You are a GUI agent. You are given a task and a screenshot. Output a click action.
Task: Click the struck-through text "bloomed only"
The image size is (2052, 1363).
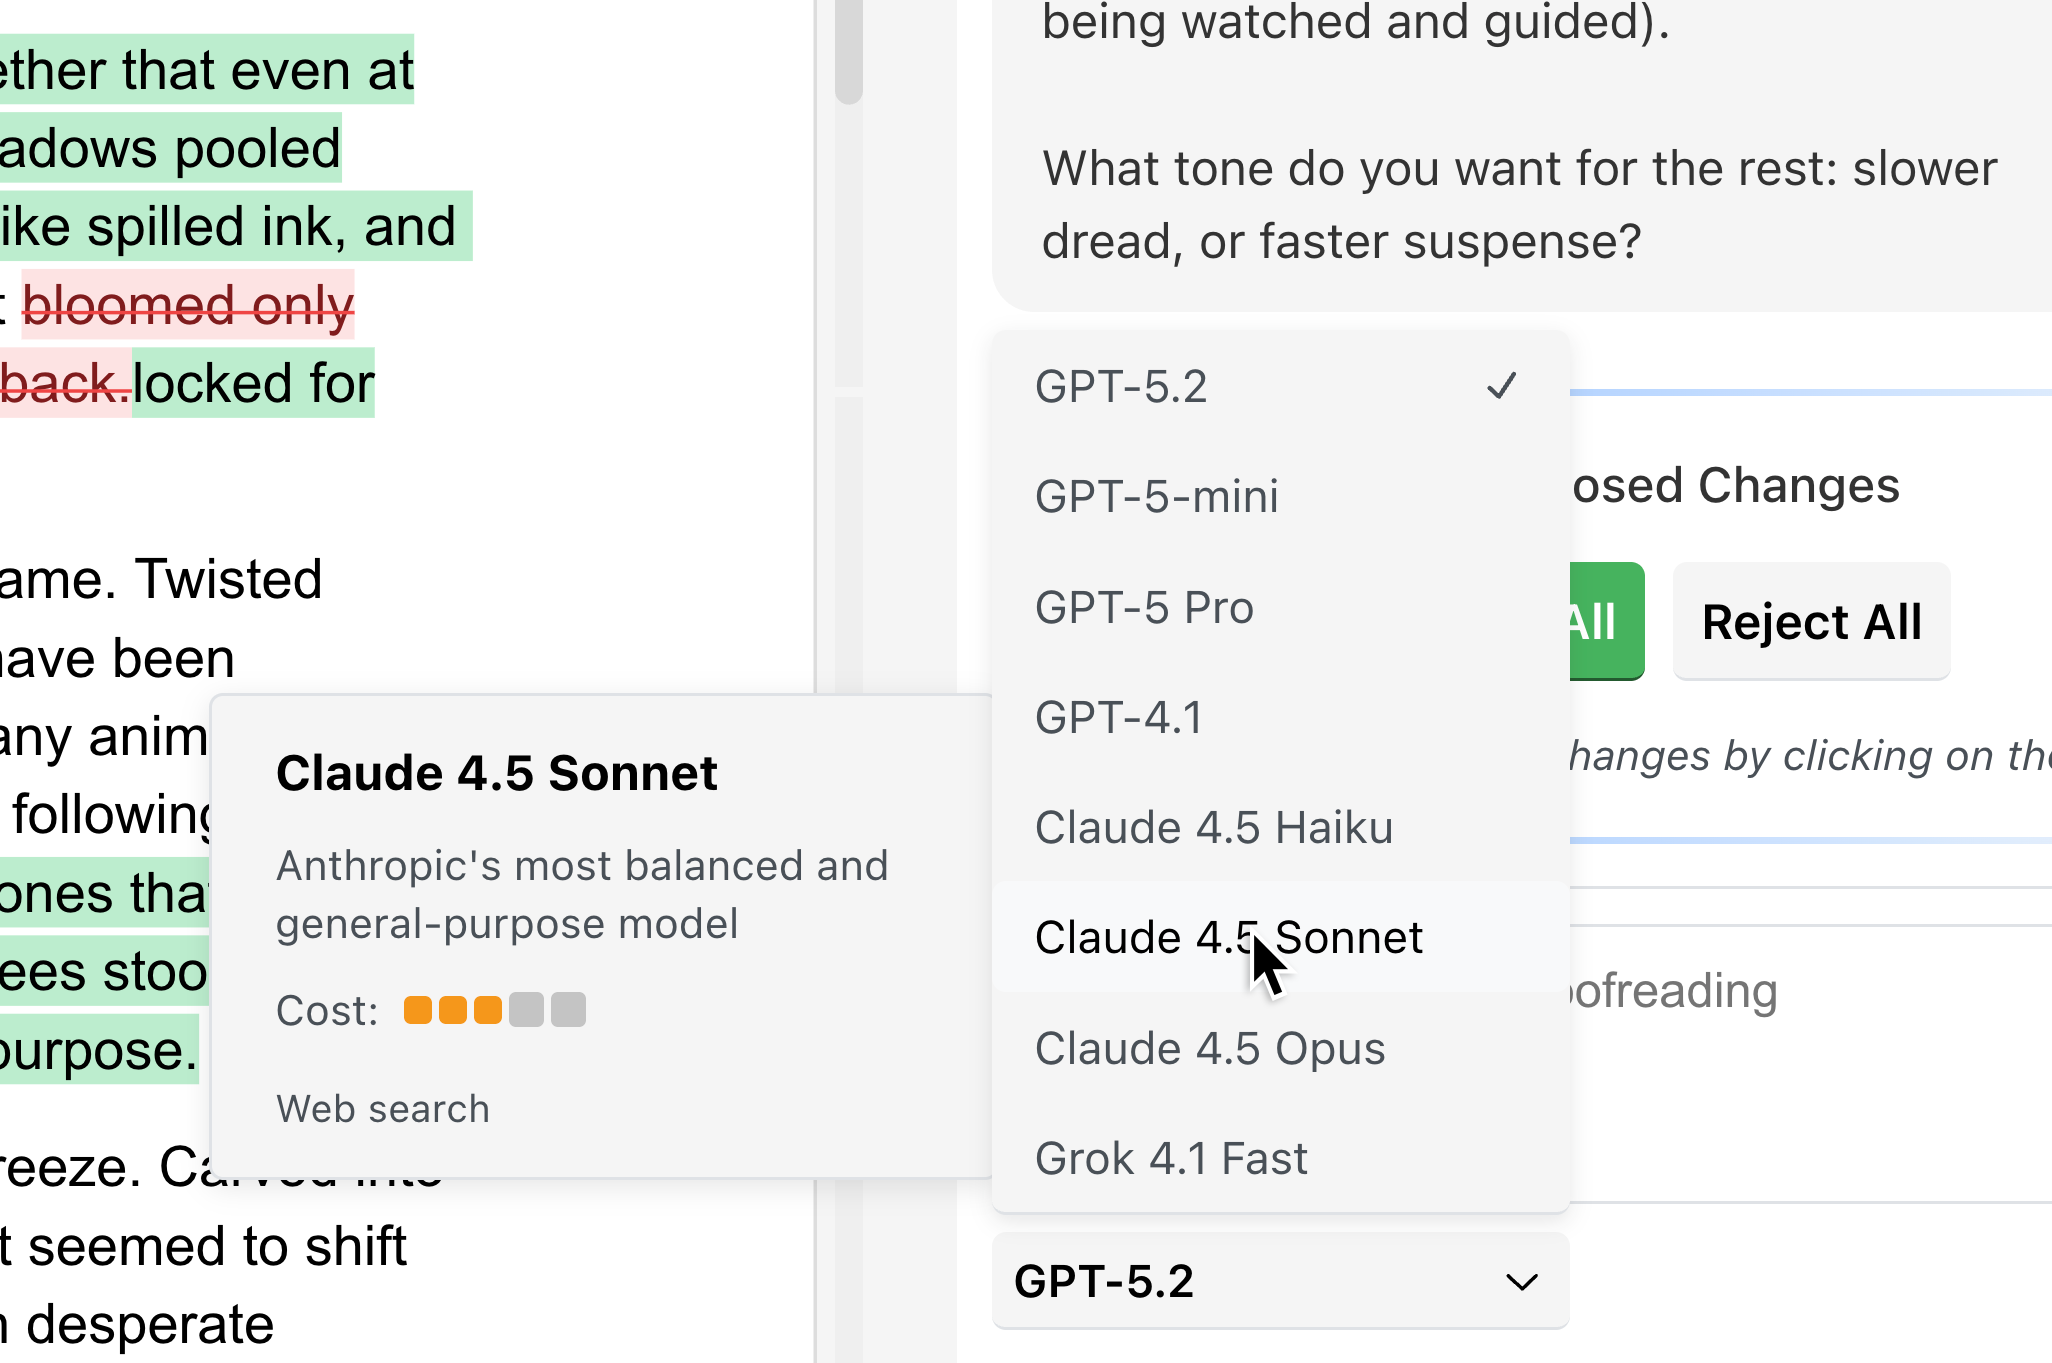coord(188,305)
